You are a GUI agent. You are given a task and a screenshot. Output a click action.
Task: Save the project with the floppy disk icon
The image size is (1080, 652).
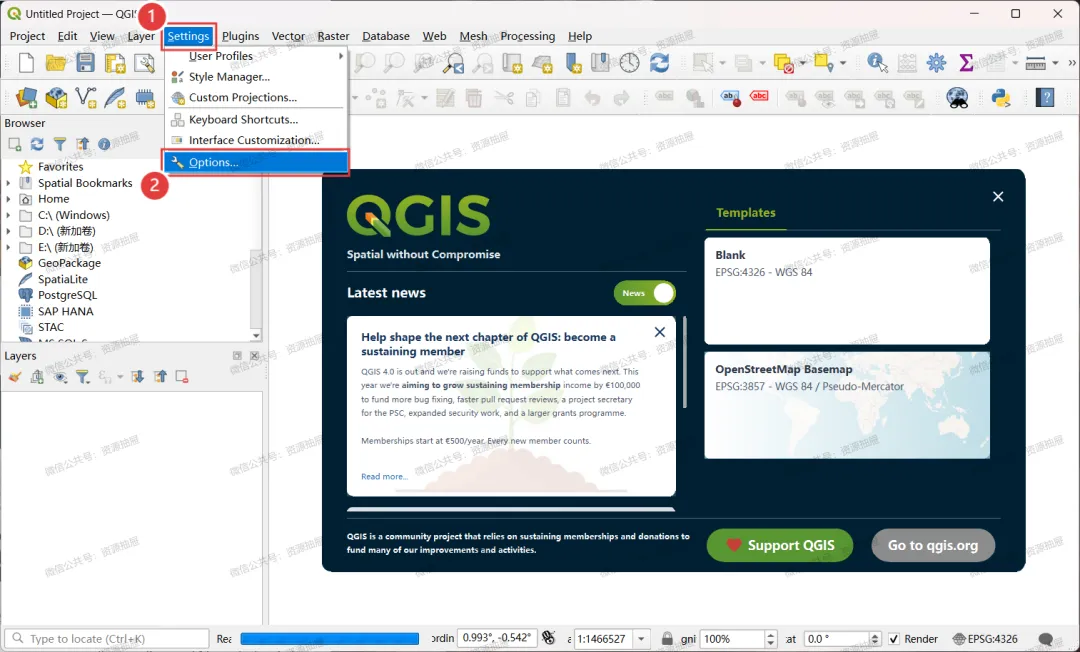(85, 63)
